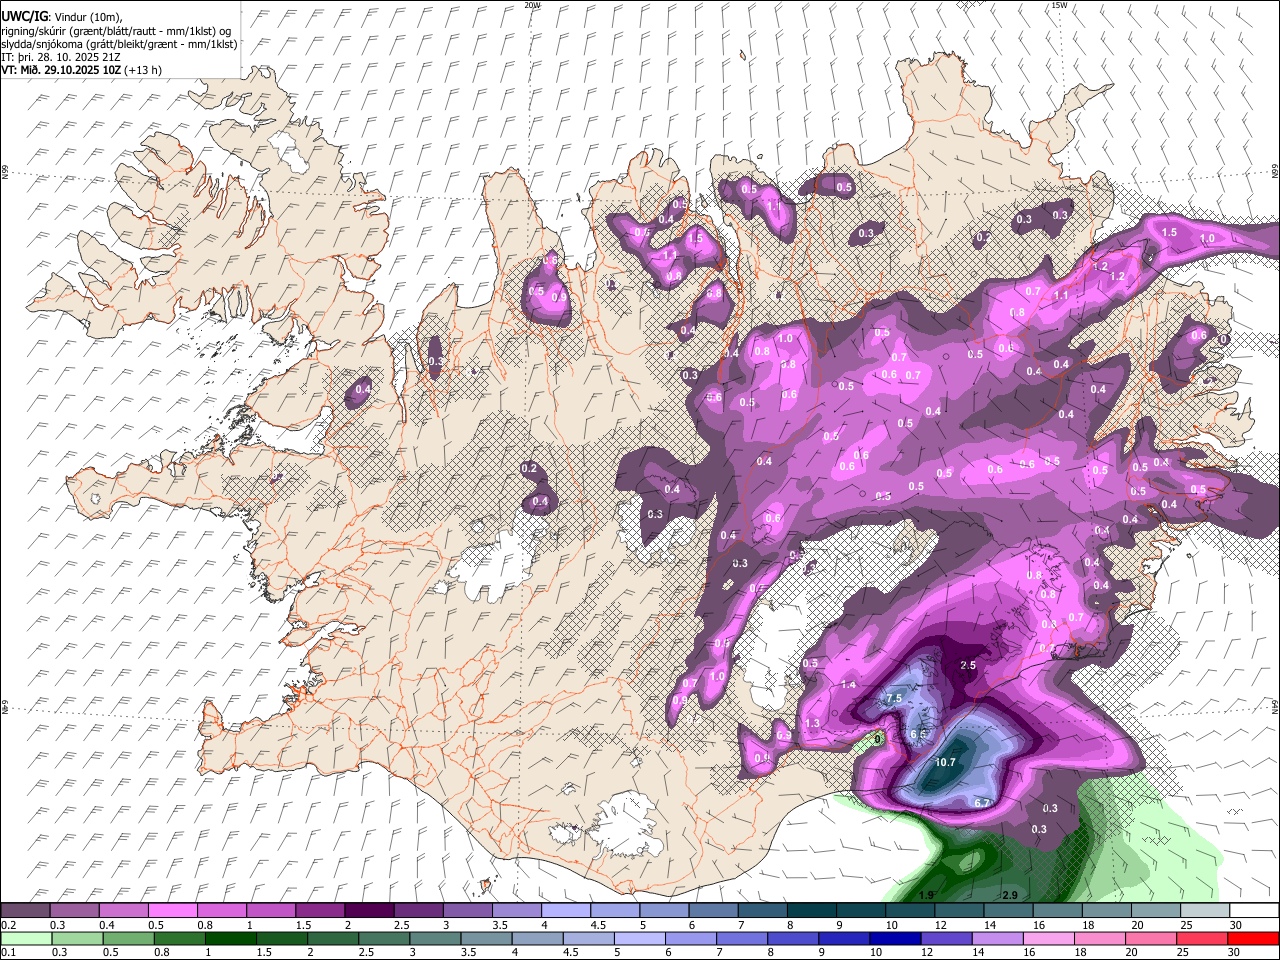The image size is (1280, 960).
Task: Pick top scale light gray swatch between 25 and 30
Action: (x=1206, y=911)
